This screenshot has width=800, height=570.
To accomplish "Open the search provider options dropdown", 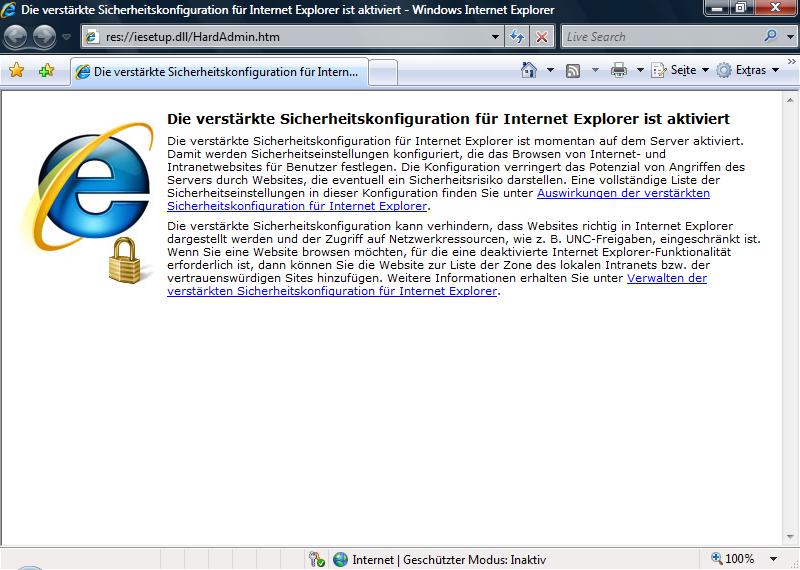I will pyautogui.click(x=790, y=37).
